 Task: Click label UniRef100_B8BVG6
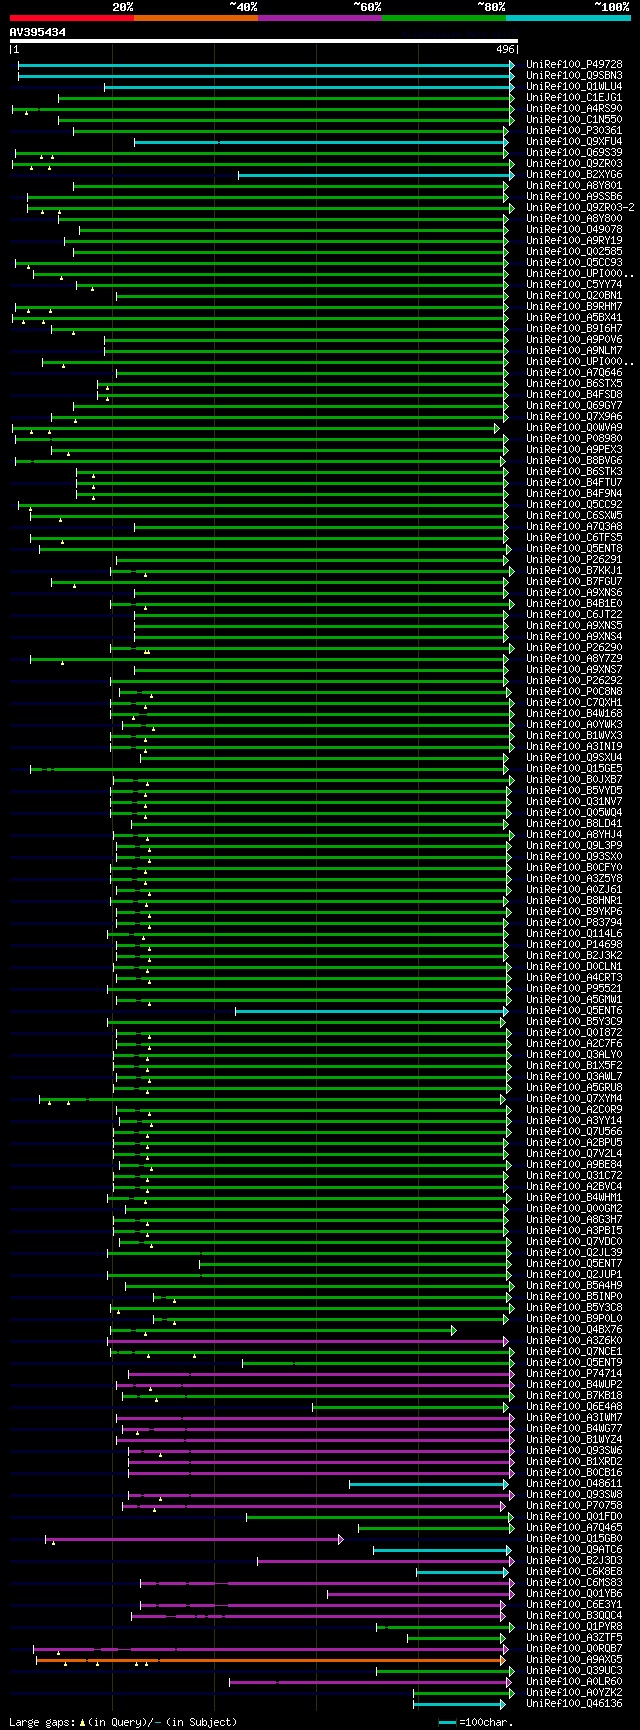574,460
